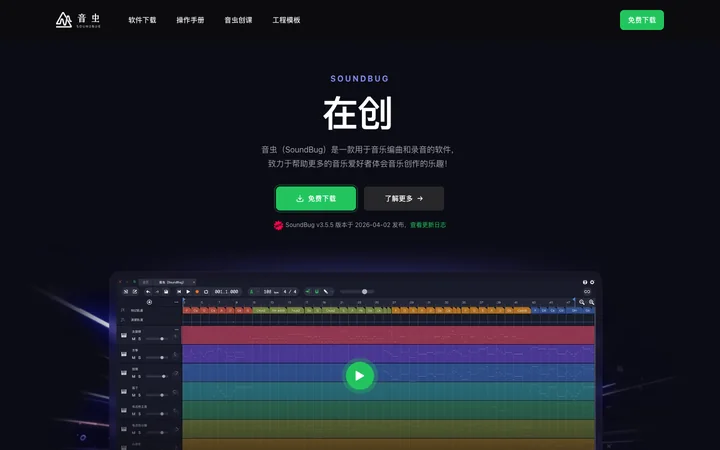Toggle the green magnet snap icon
720x450 pixels.
pos(316,292)
